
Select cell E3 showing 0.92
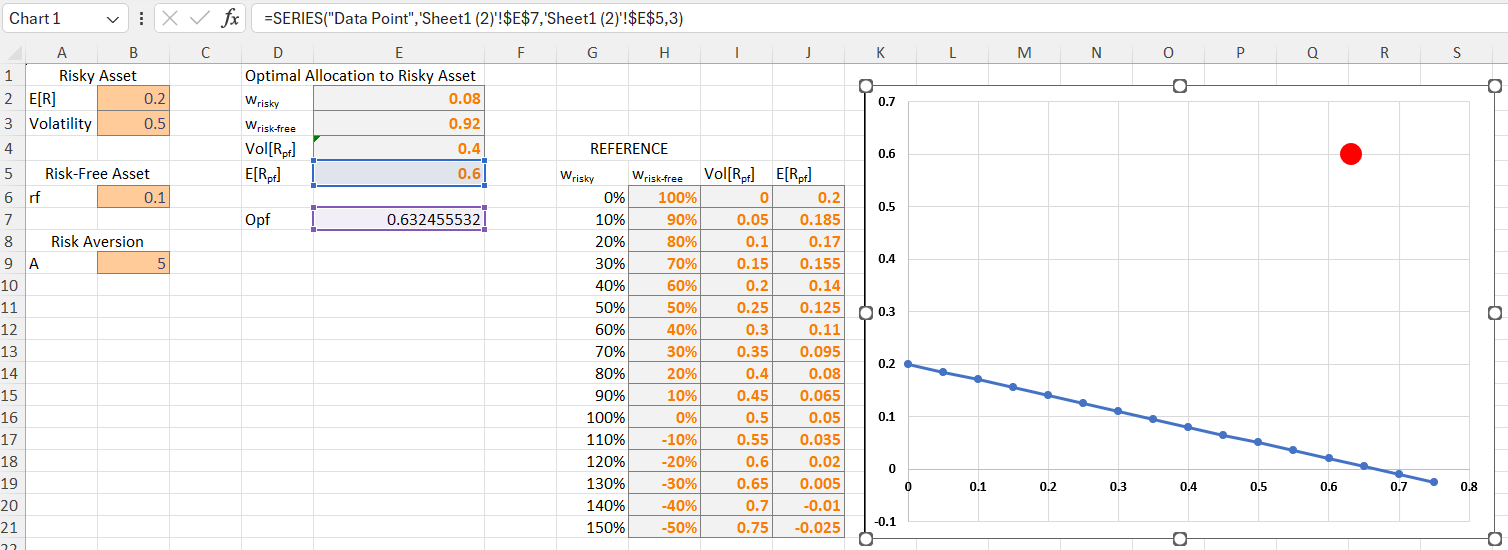[399, 124]
